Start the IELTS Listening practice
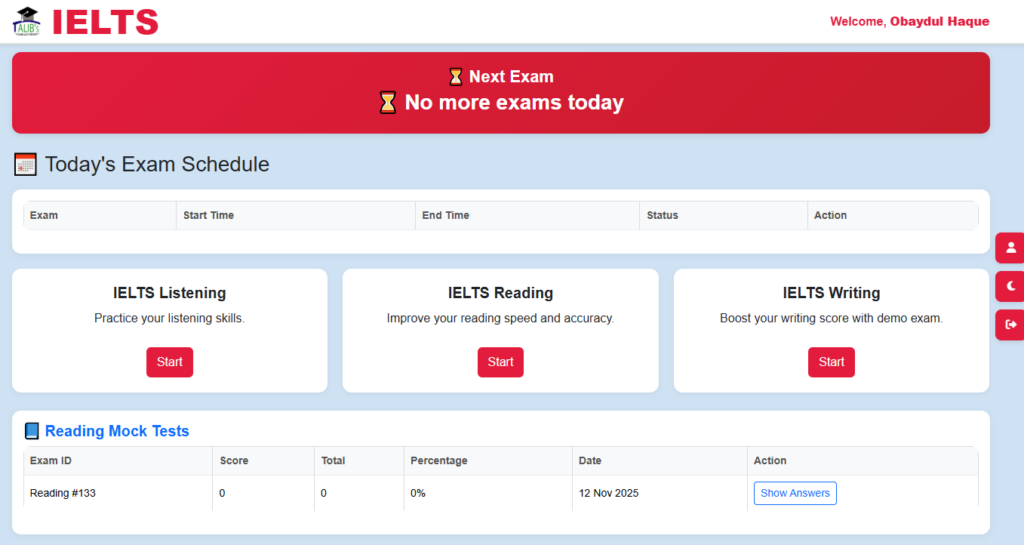1024x545 pixels. coord(169,362)
